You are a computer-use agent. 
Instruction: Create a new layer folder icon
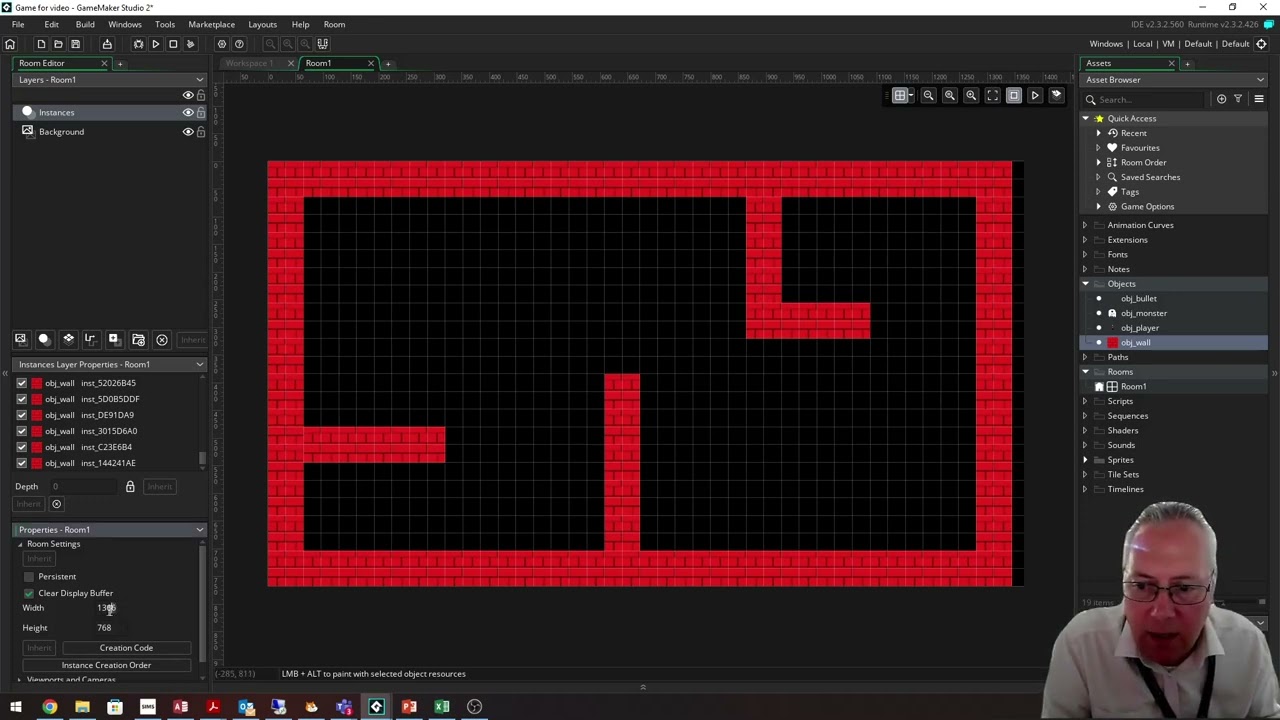coord(138,340)
